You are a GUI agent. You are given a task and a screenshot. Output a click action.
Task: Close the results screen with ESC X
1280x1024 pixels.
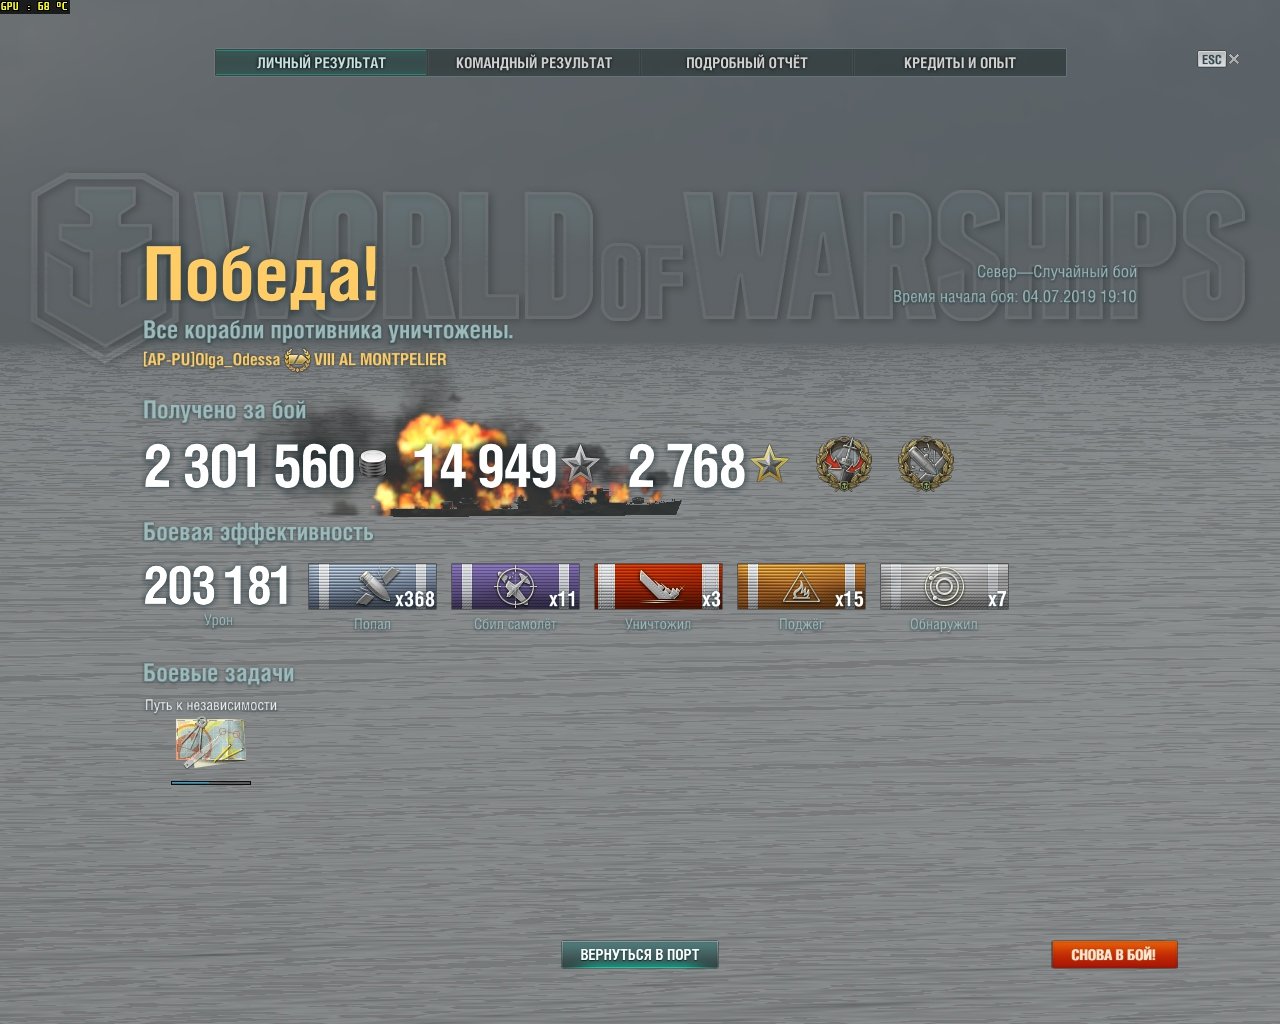tap(1219, 59)
